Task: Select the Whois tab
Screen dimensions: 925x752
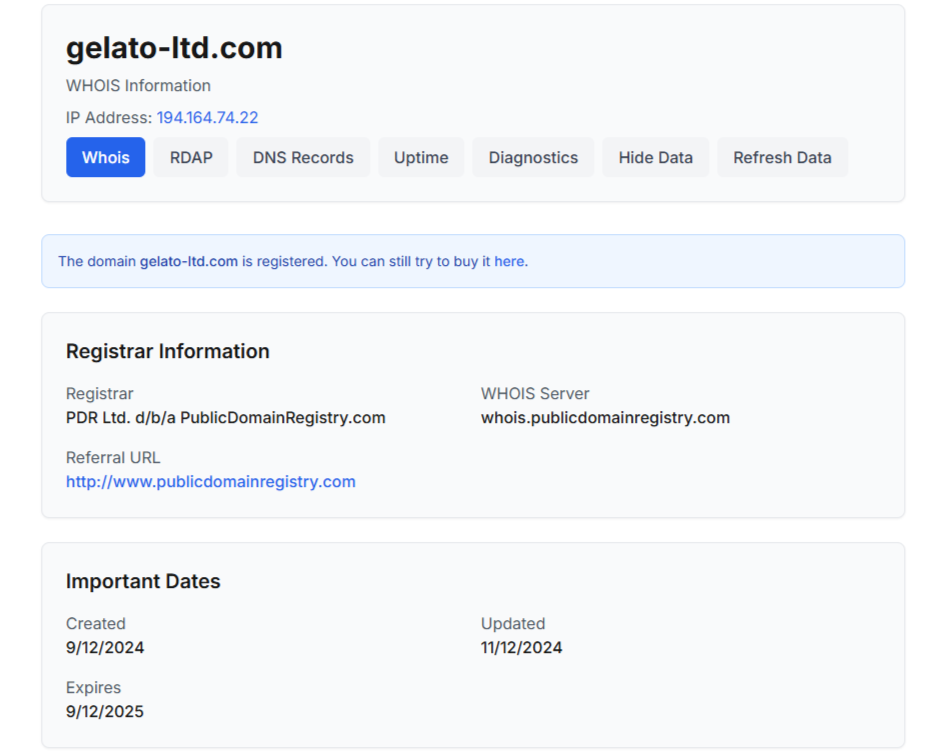Action: 105,157
